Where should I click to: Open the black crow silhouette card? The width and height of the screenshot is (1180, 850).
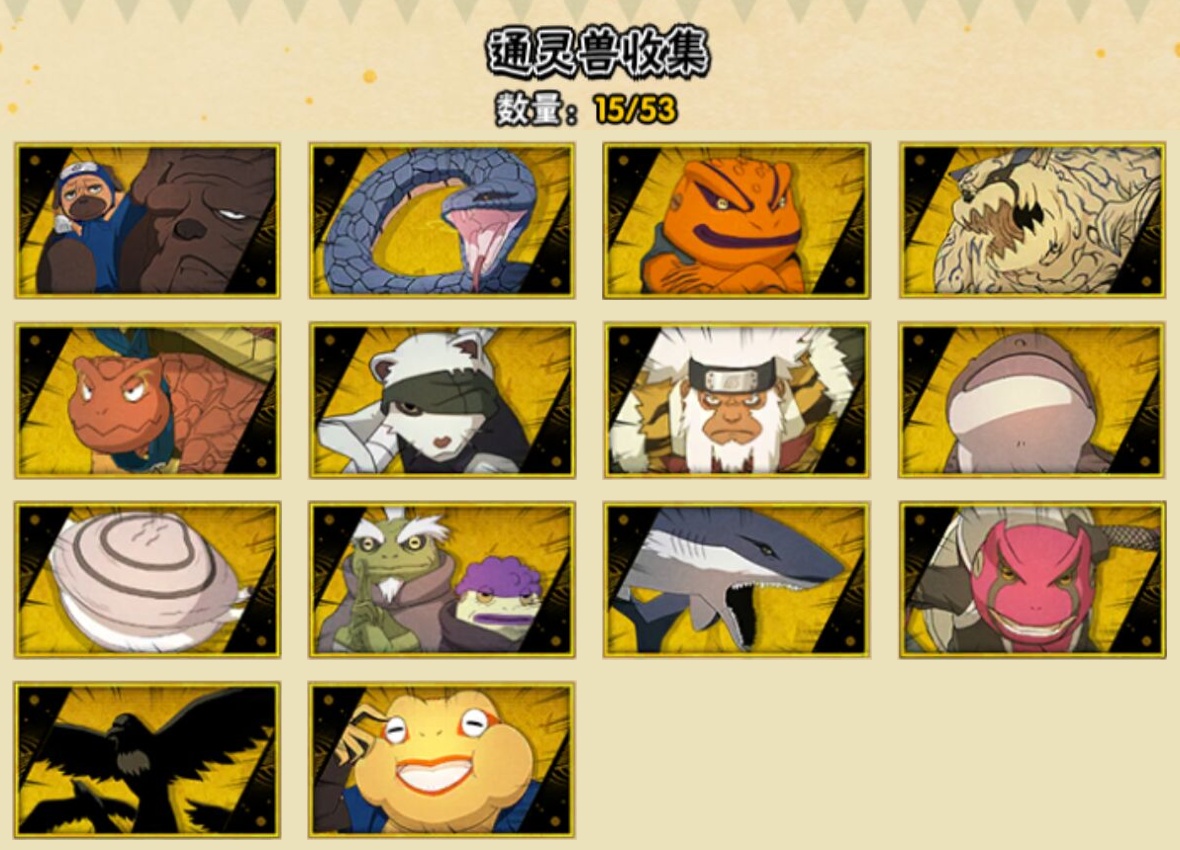[x=148, y=760]
